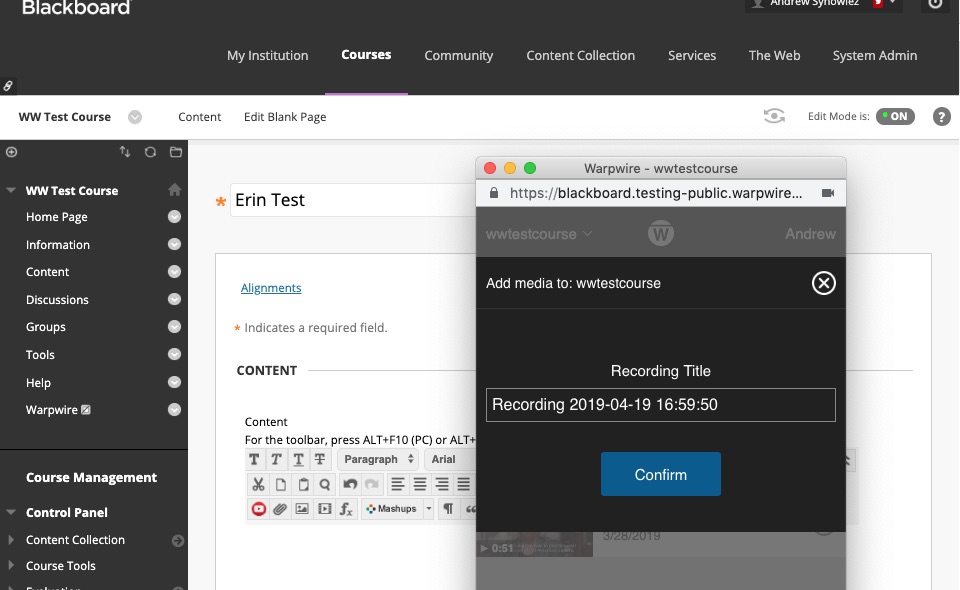Center align text in the editor

[419, 485]
